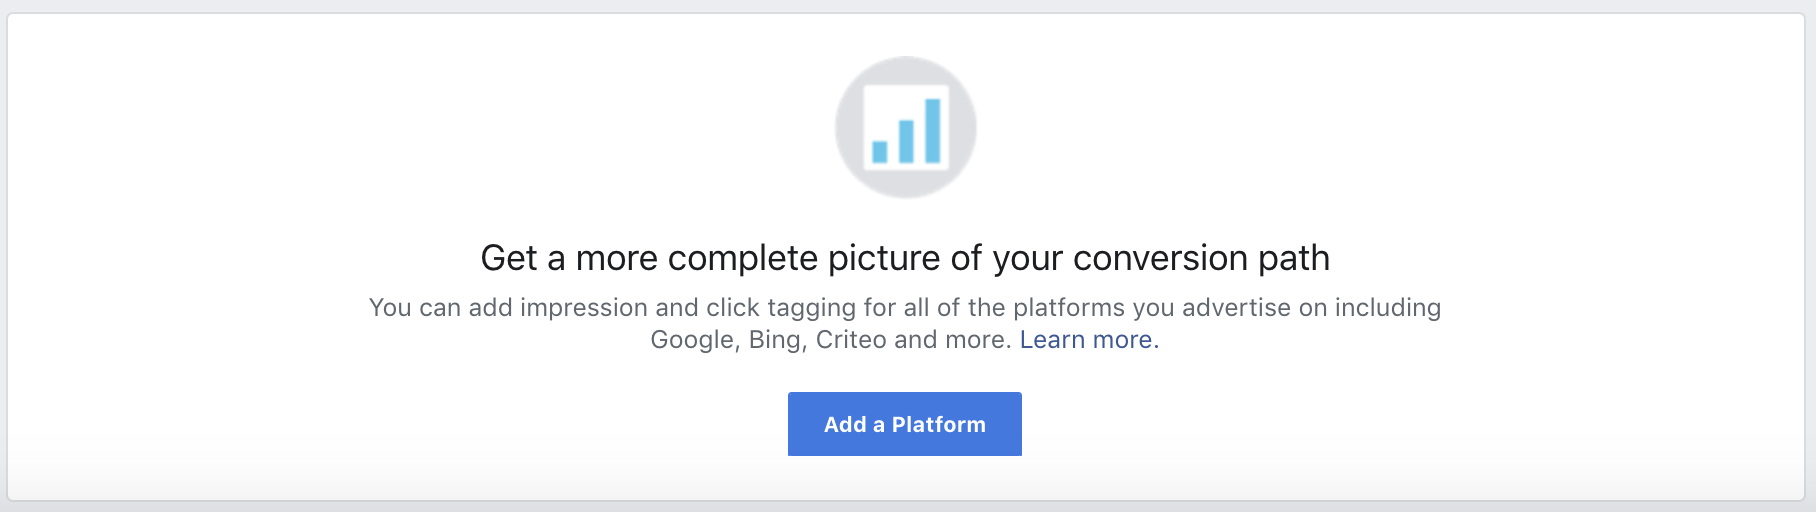Open the Learn more link
The width and height of the screenshot is (1816, 512).
[x=1086, y=340]
